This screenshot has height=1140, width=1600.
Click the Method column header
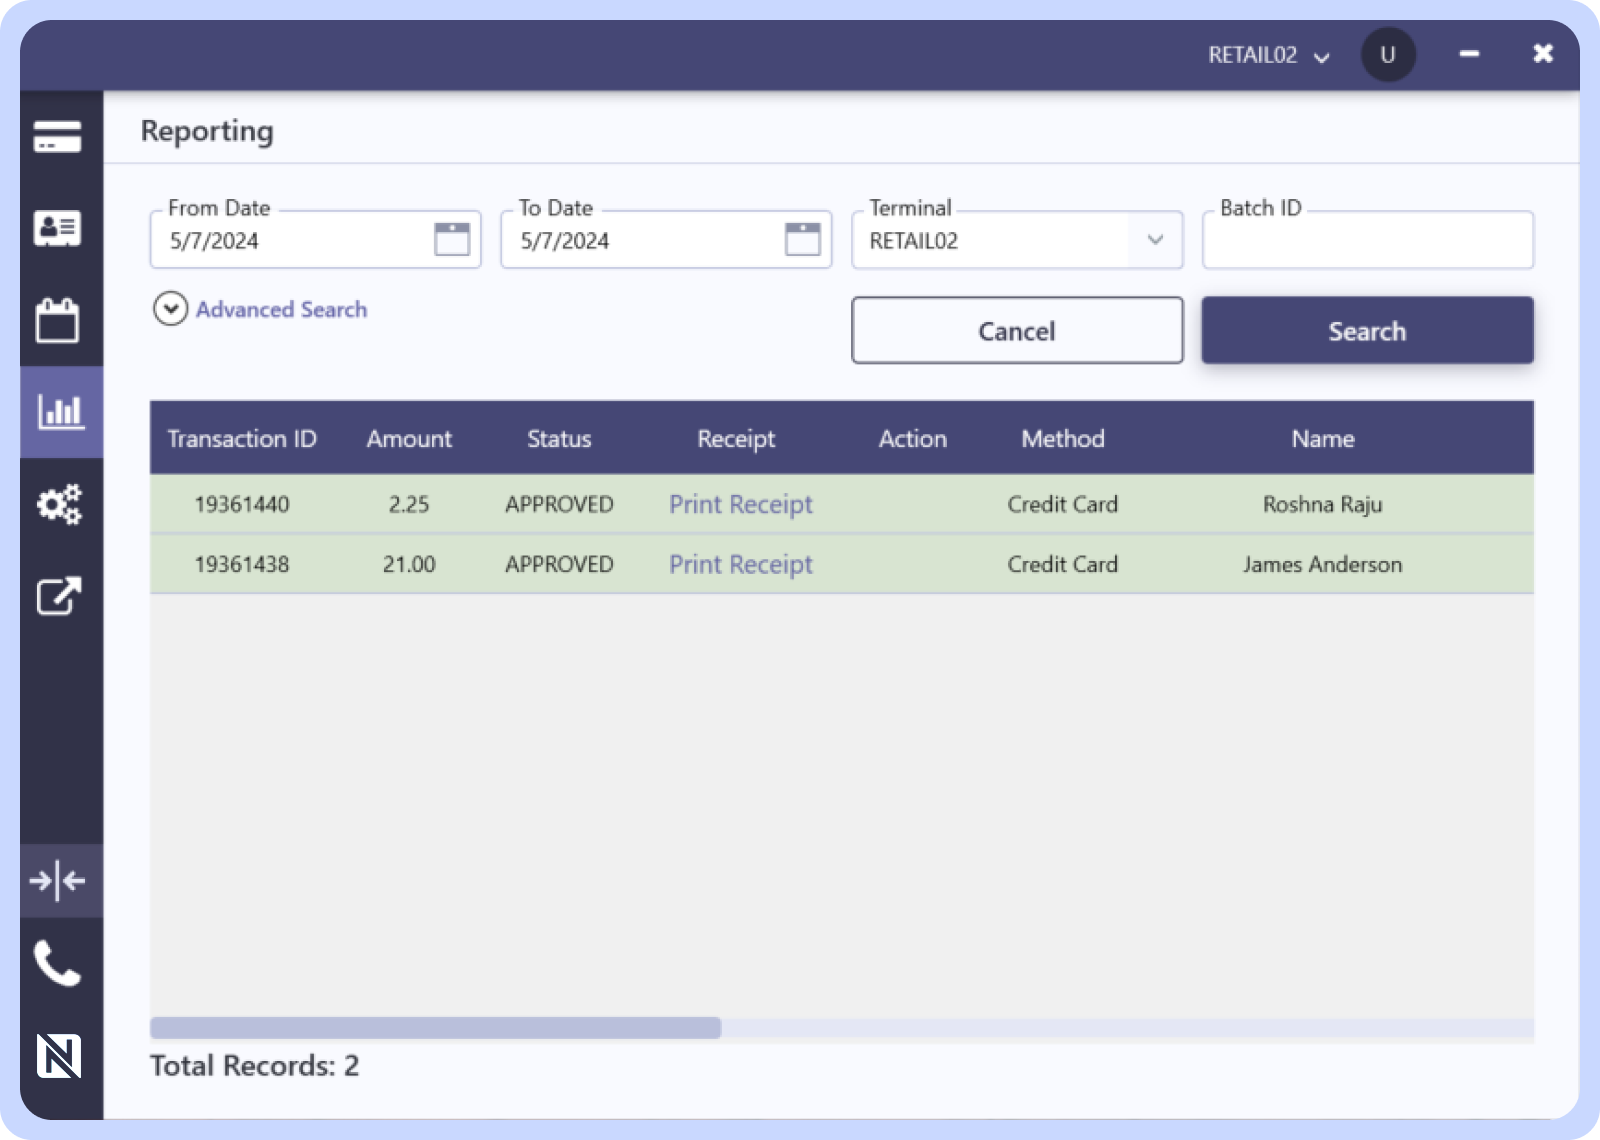coord(1063,439)
